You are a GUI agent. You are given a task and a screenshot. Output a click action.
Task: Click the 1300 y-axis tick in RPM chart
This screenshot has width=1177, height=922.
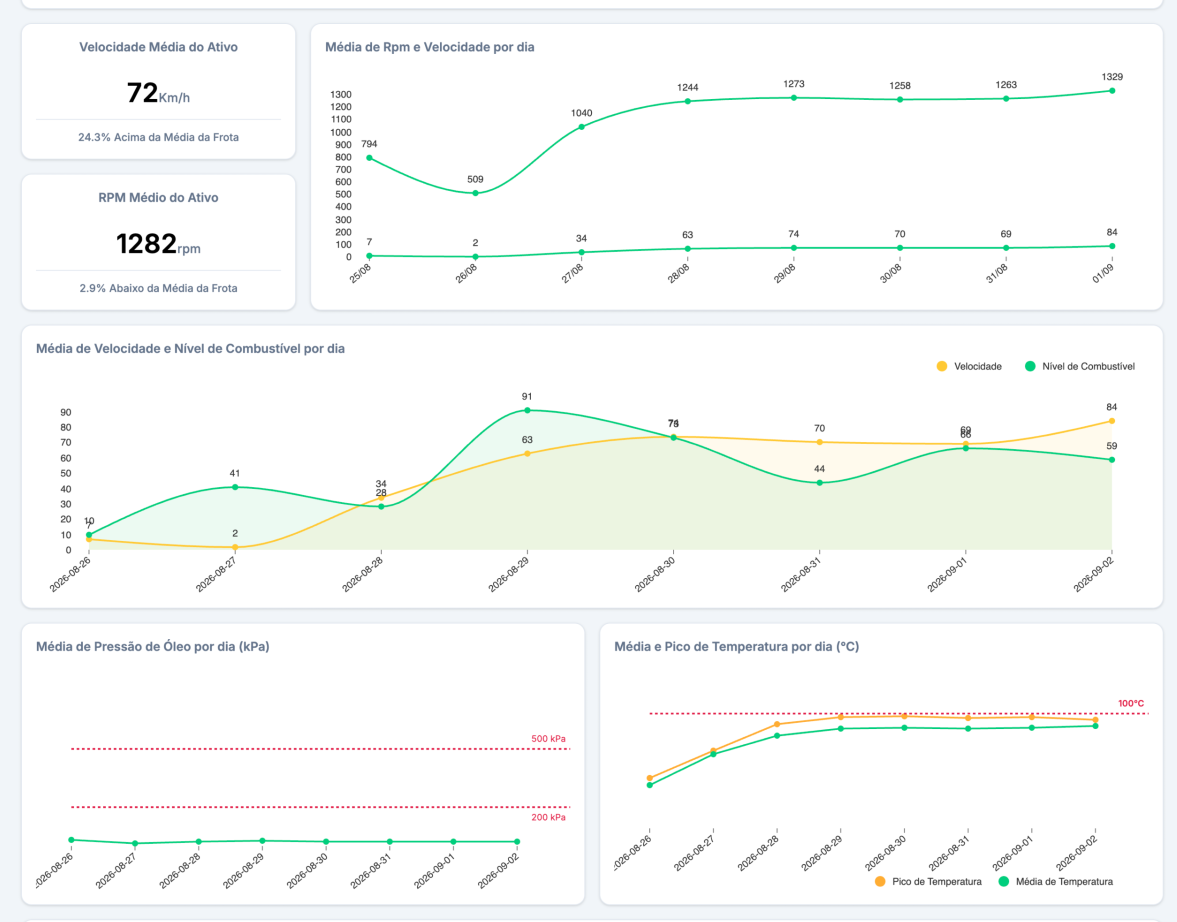click(x=341, y=95)
